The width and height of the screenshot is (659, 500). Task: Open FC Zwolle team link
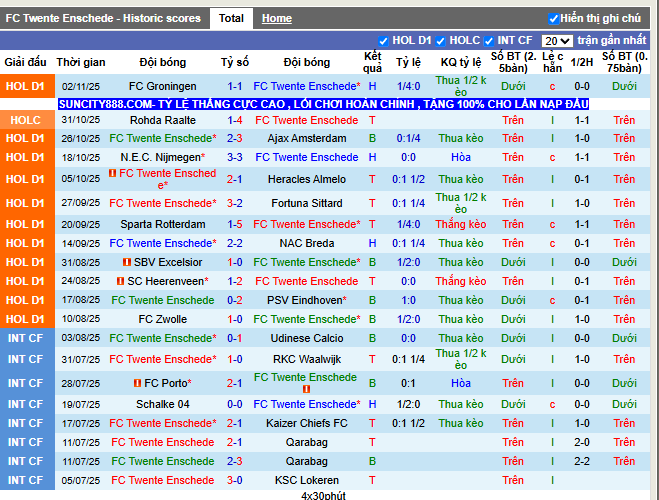tap(163, 319)
